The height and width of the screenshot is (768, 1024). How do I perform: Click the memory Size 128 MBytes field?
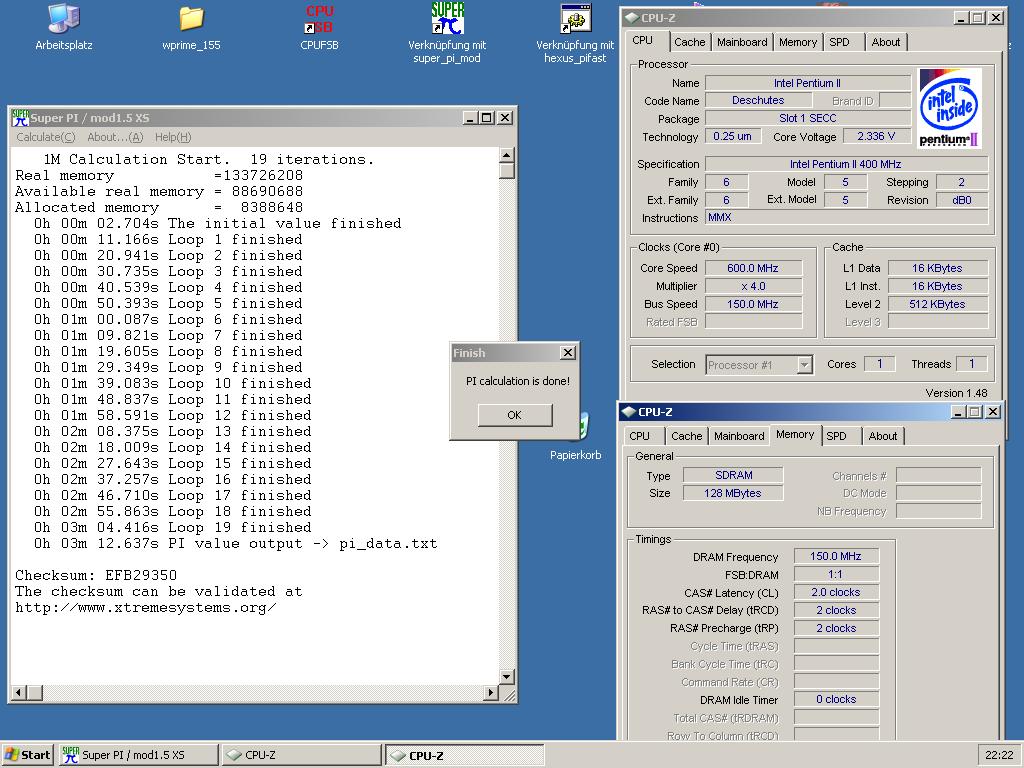(733, 494)
